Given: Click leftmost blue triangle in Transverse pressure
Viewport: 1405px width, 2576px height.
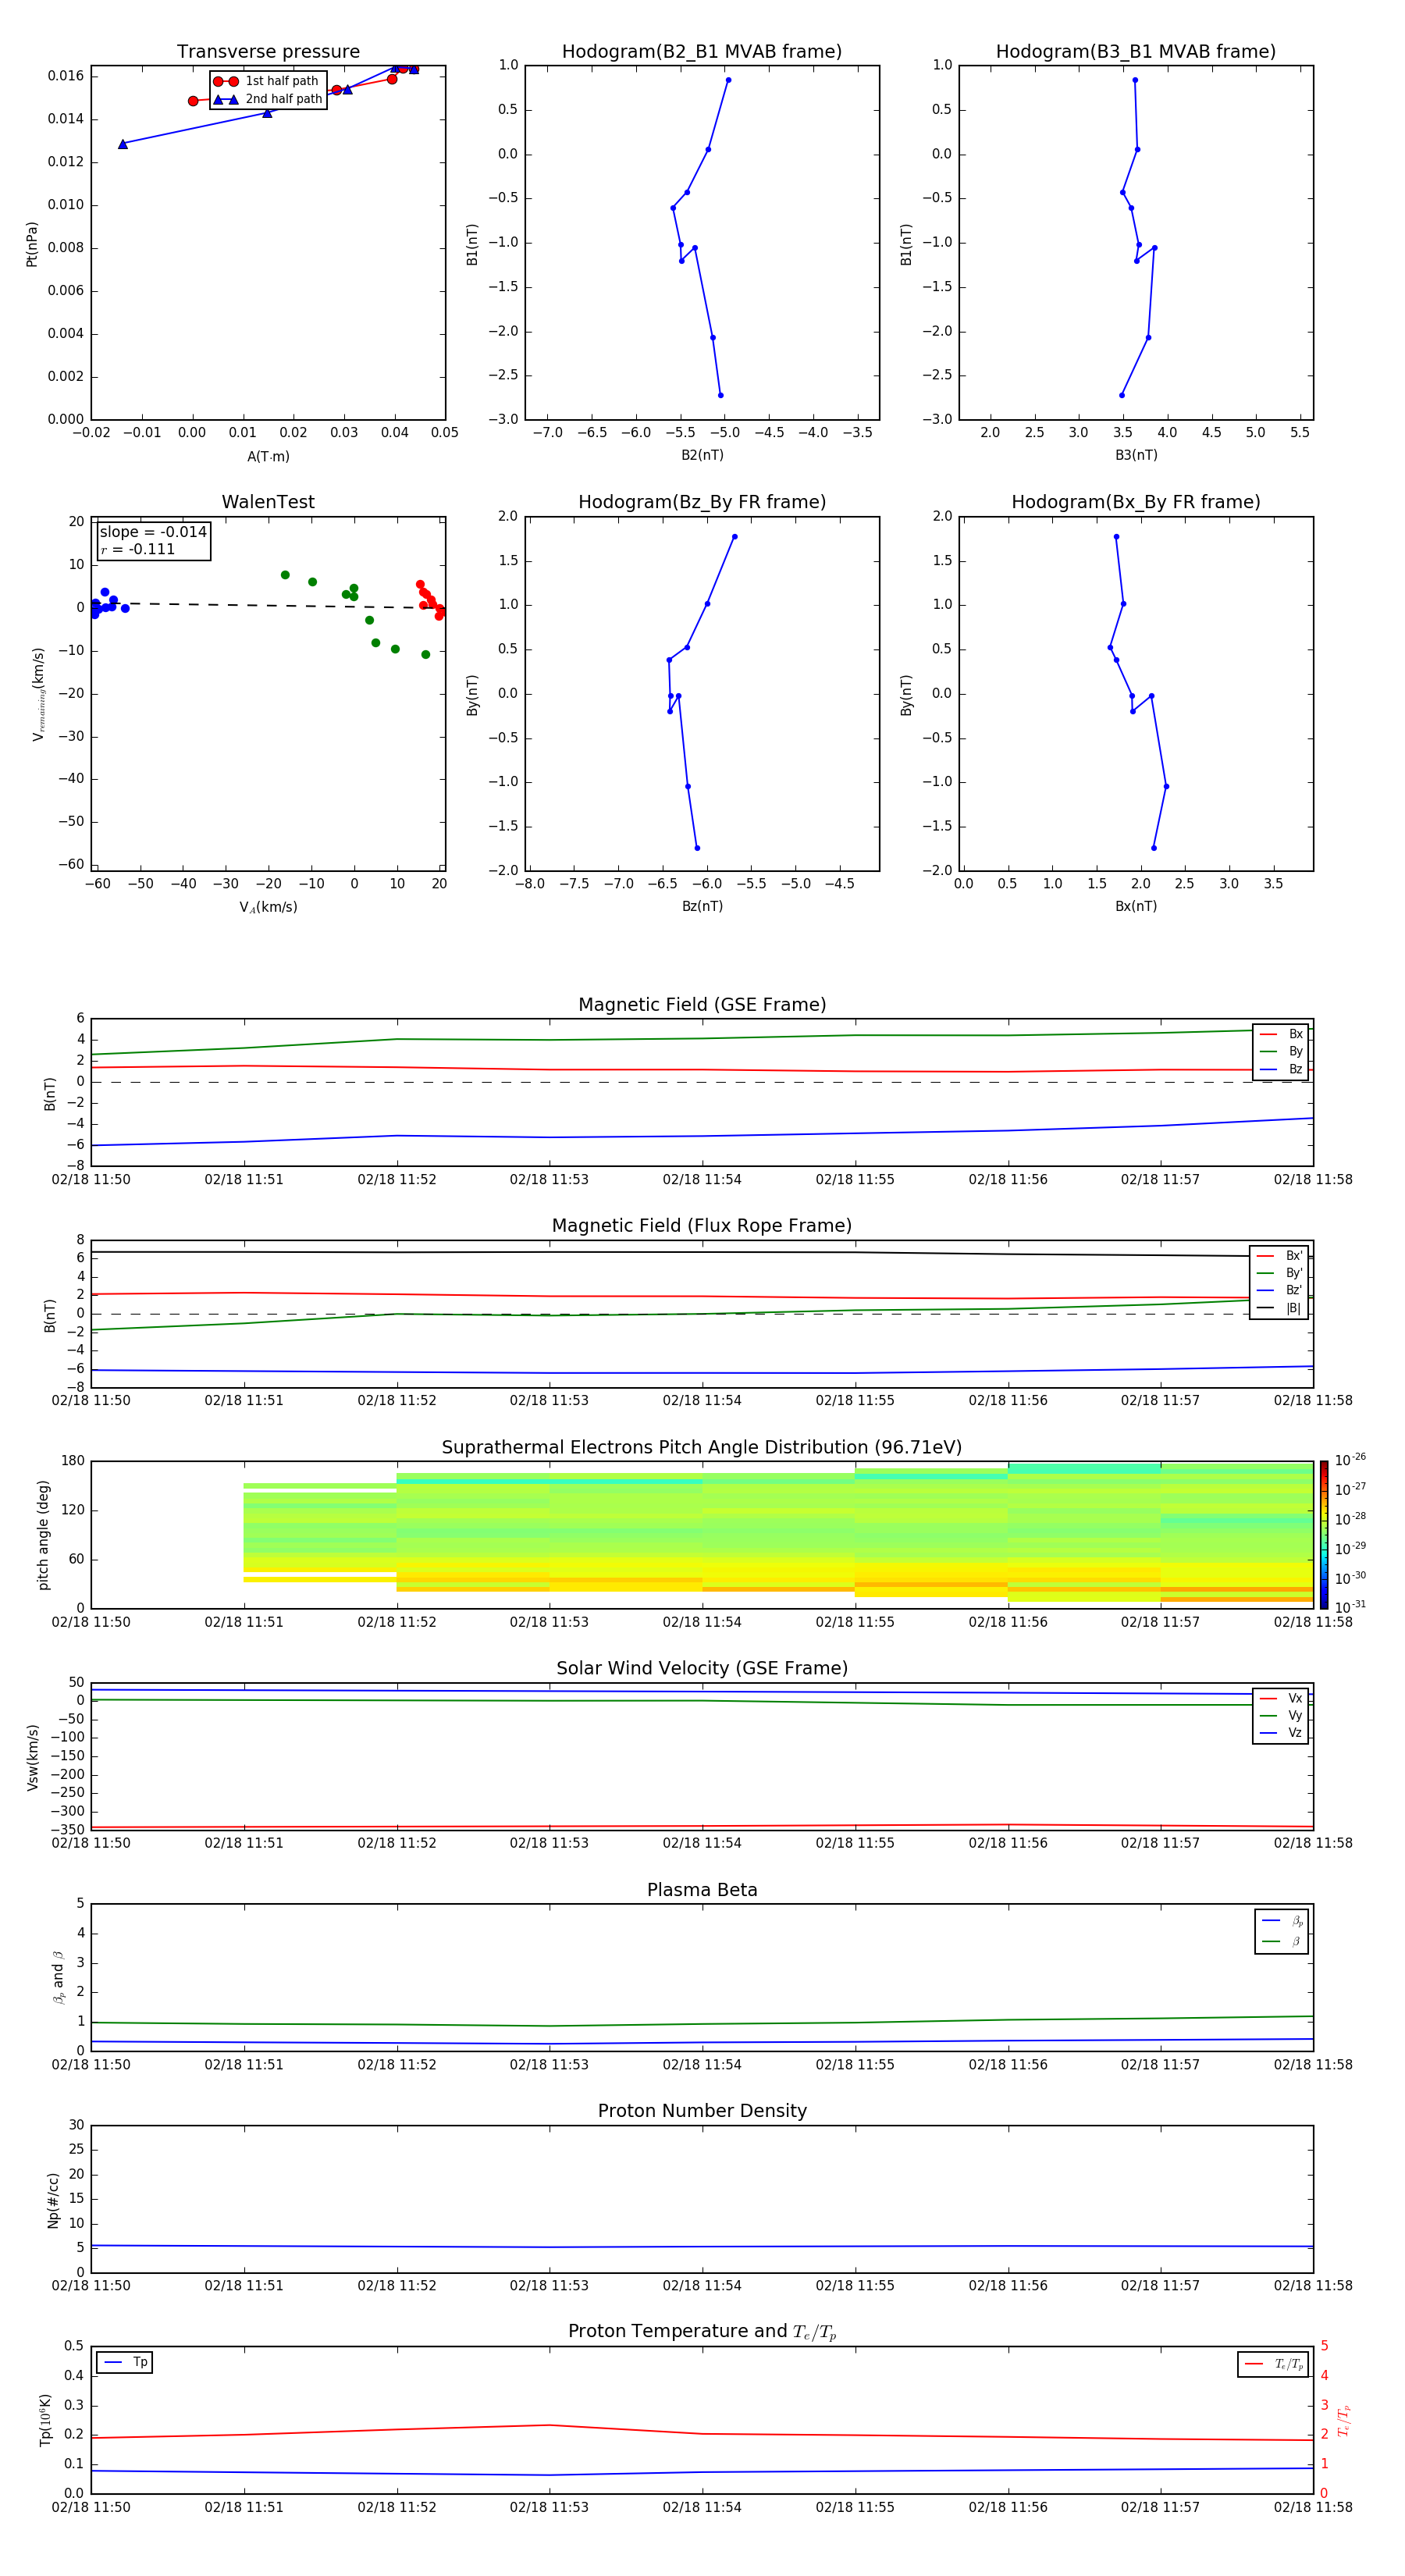Looking at the screenshot, I should click(123, 144).
